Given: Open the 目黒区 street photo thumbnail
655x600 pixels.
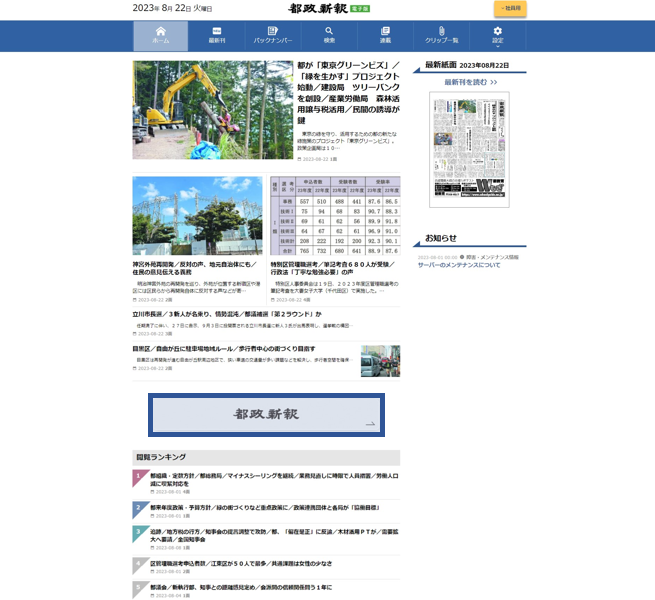Looking at the screenshot, I should coord(380,360).
